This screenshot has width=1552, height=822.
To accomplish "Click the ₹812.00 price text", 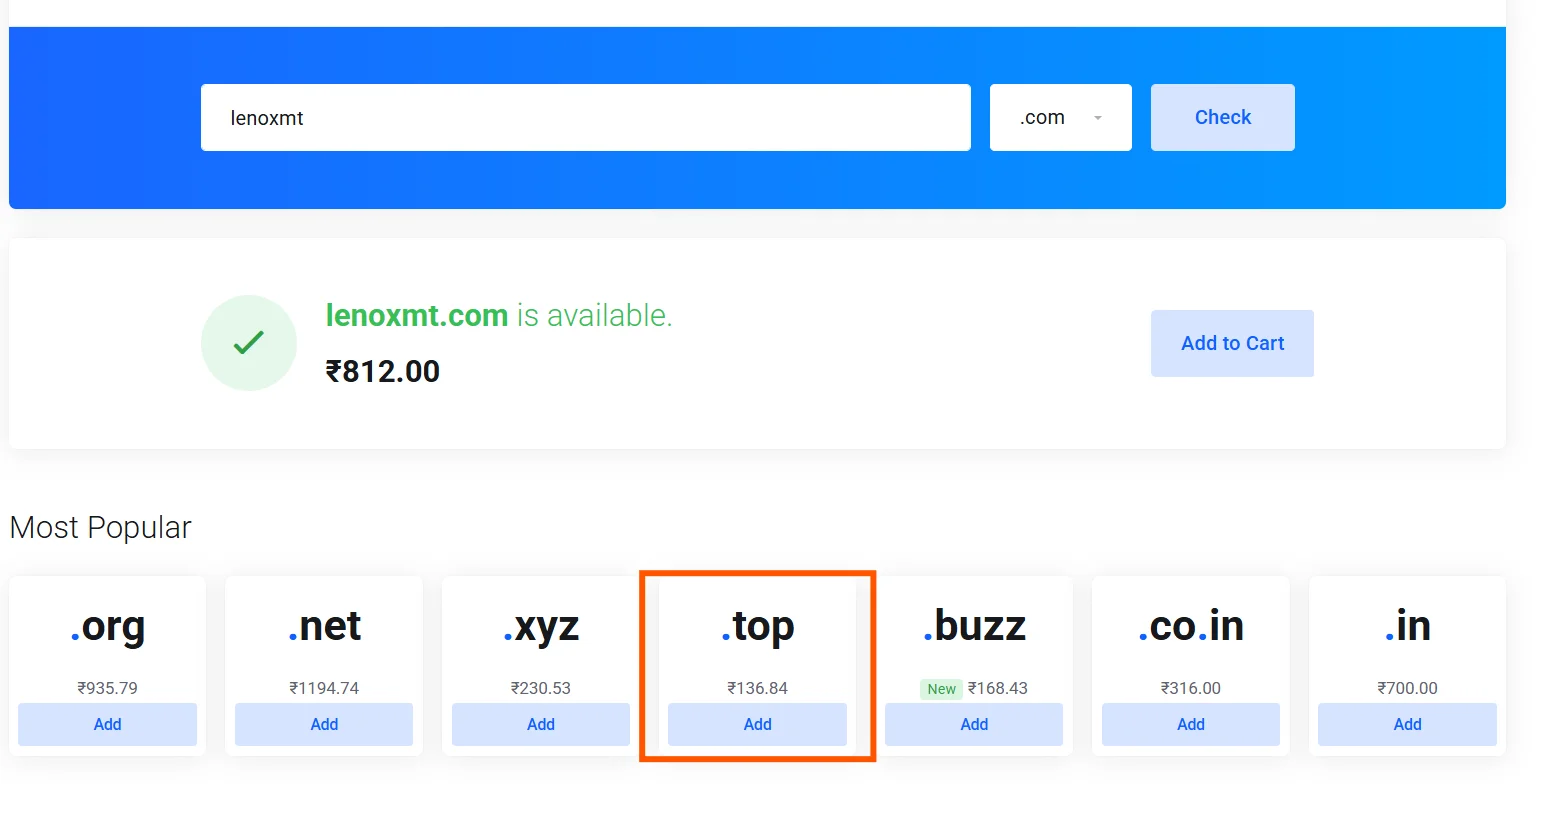I will pos(382,370).
